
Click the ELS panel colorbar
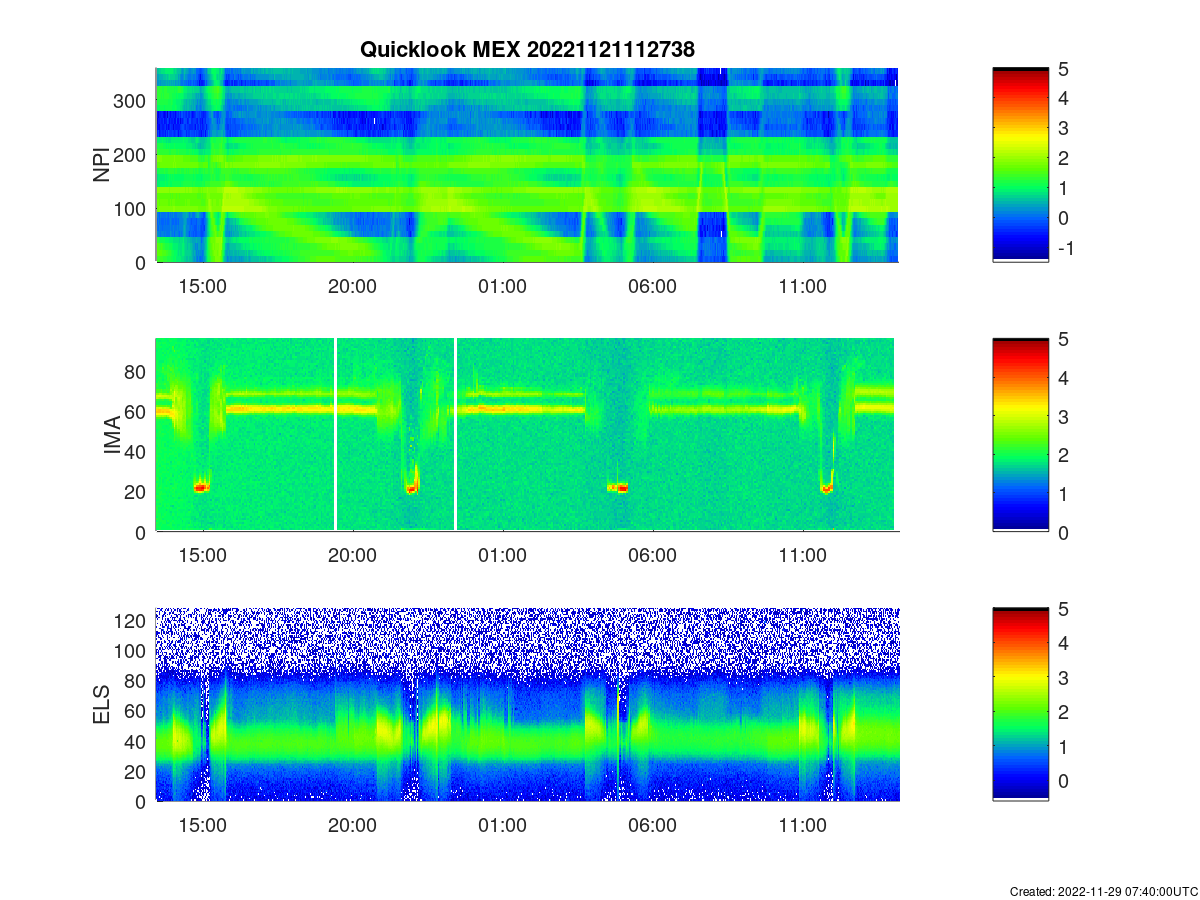click(x=1020, y=704)
